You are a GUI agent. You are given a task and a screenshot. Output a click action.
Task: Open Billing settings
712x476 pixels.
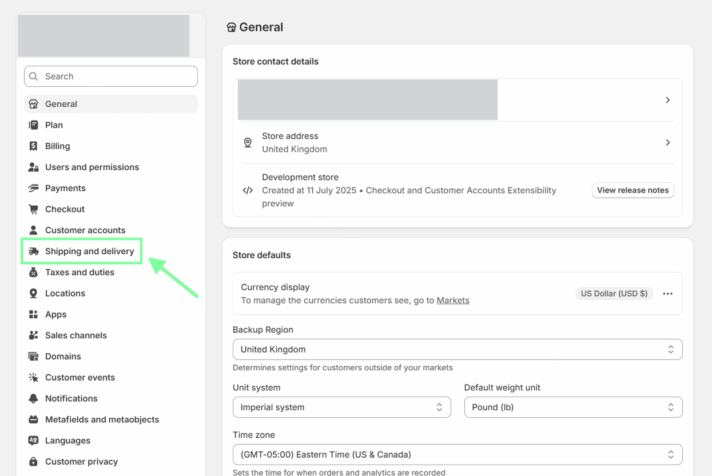pyautogui.click(x=111, y=146)
